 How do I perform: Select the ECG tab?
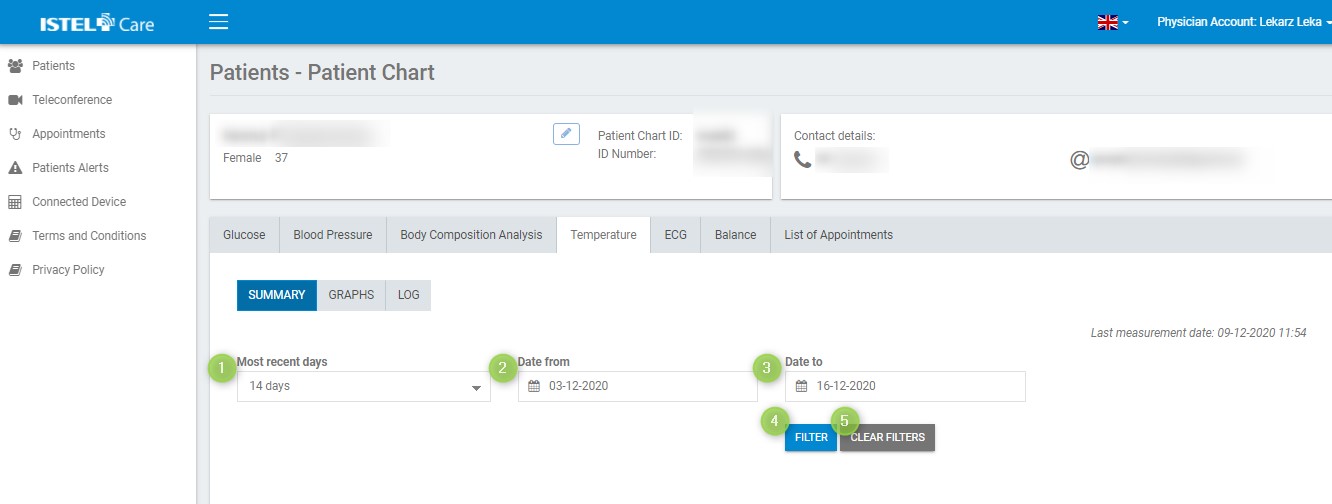click(x=675, y=235)
